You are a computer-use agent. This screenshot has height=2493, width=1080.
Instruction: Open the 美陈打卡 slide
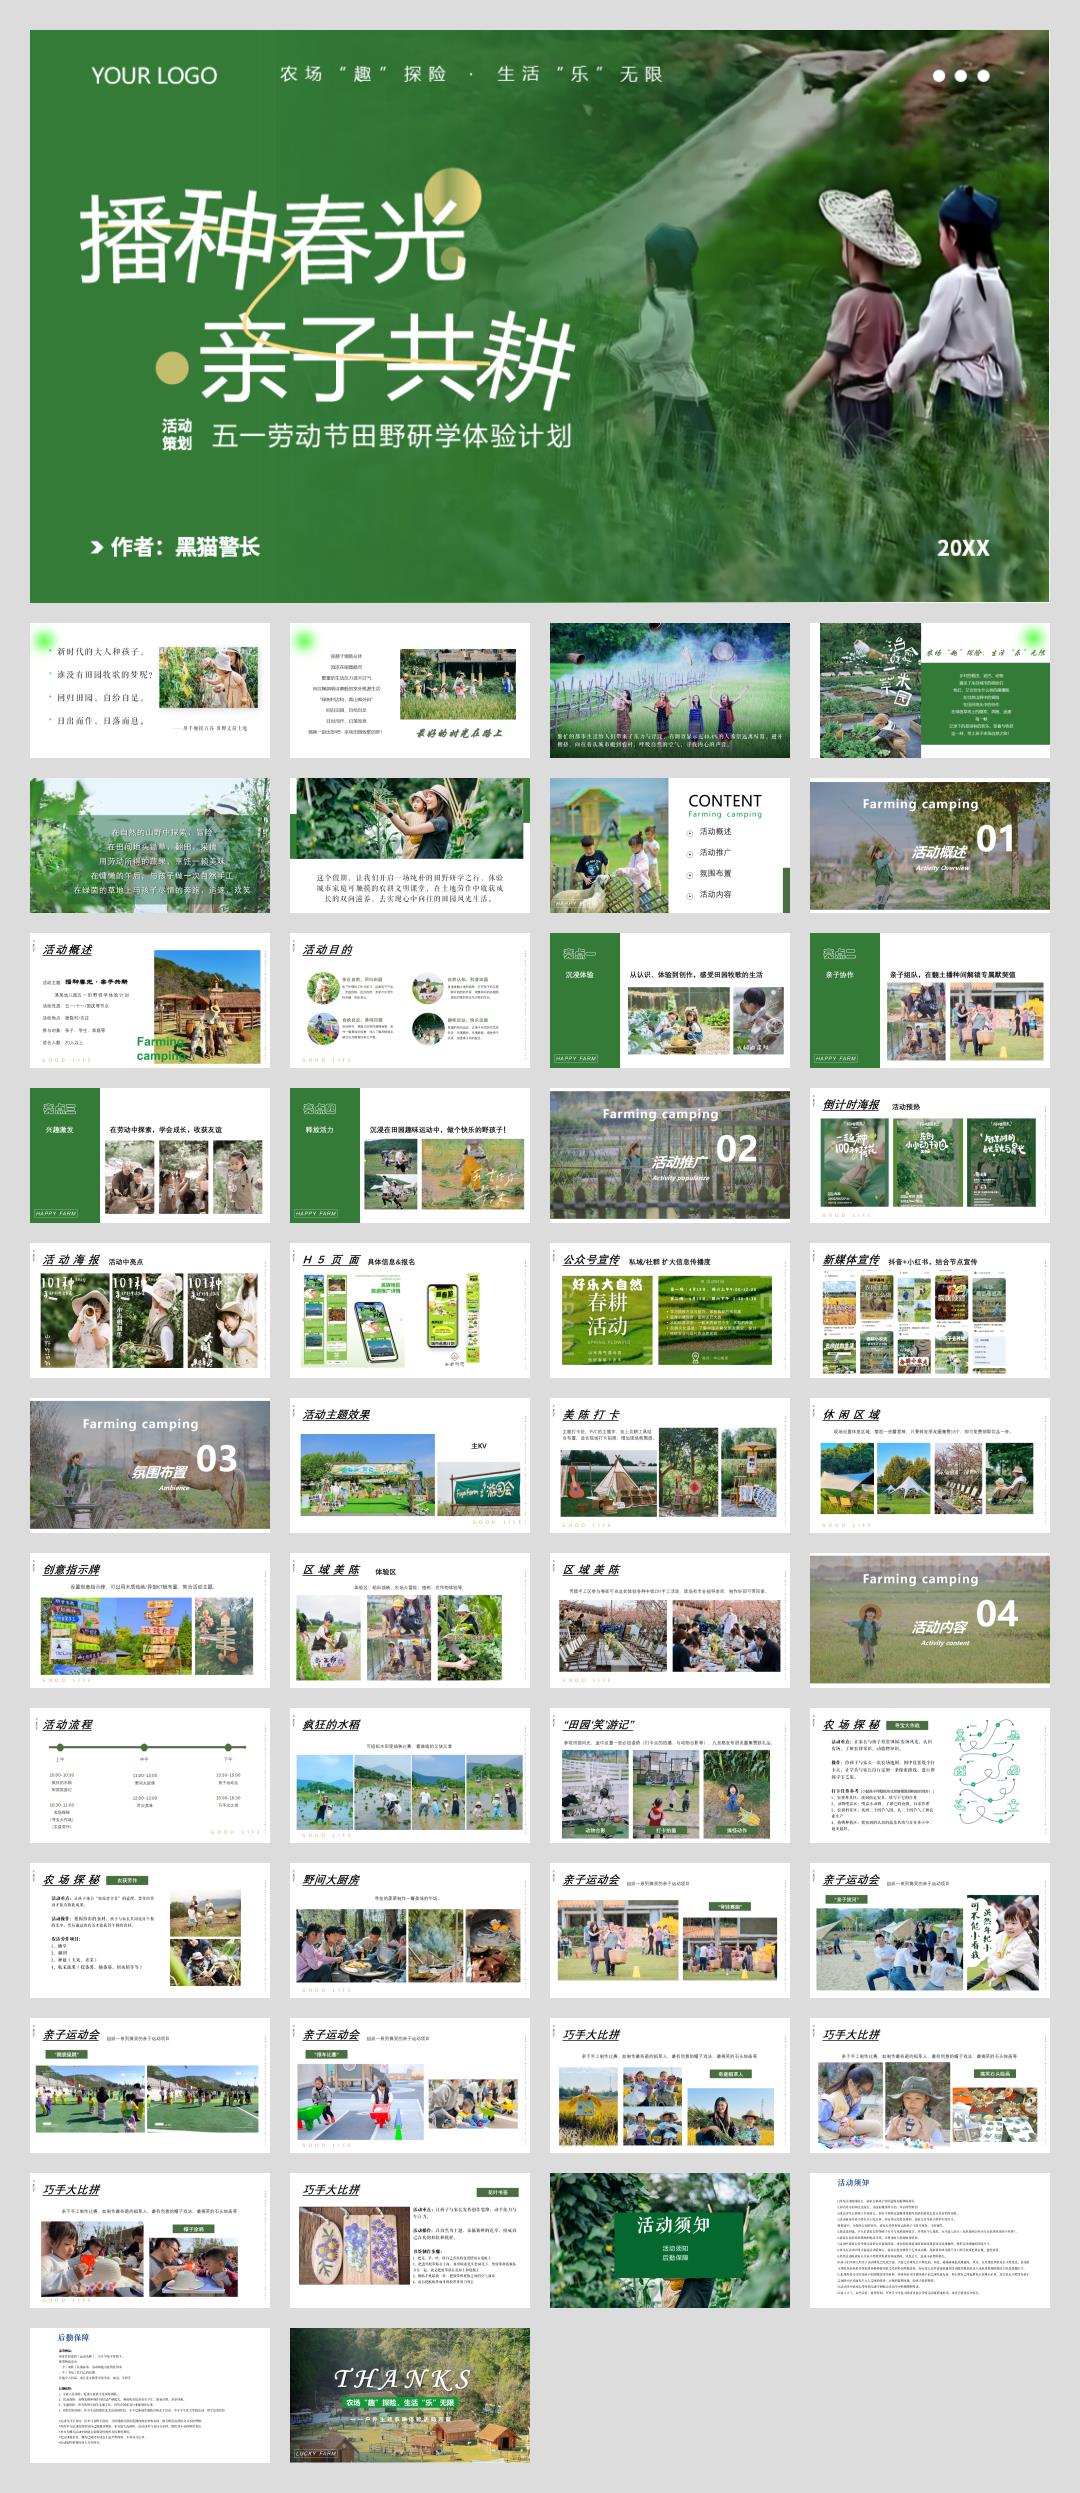(670, 1465)
